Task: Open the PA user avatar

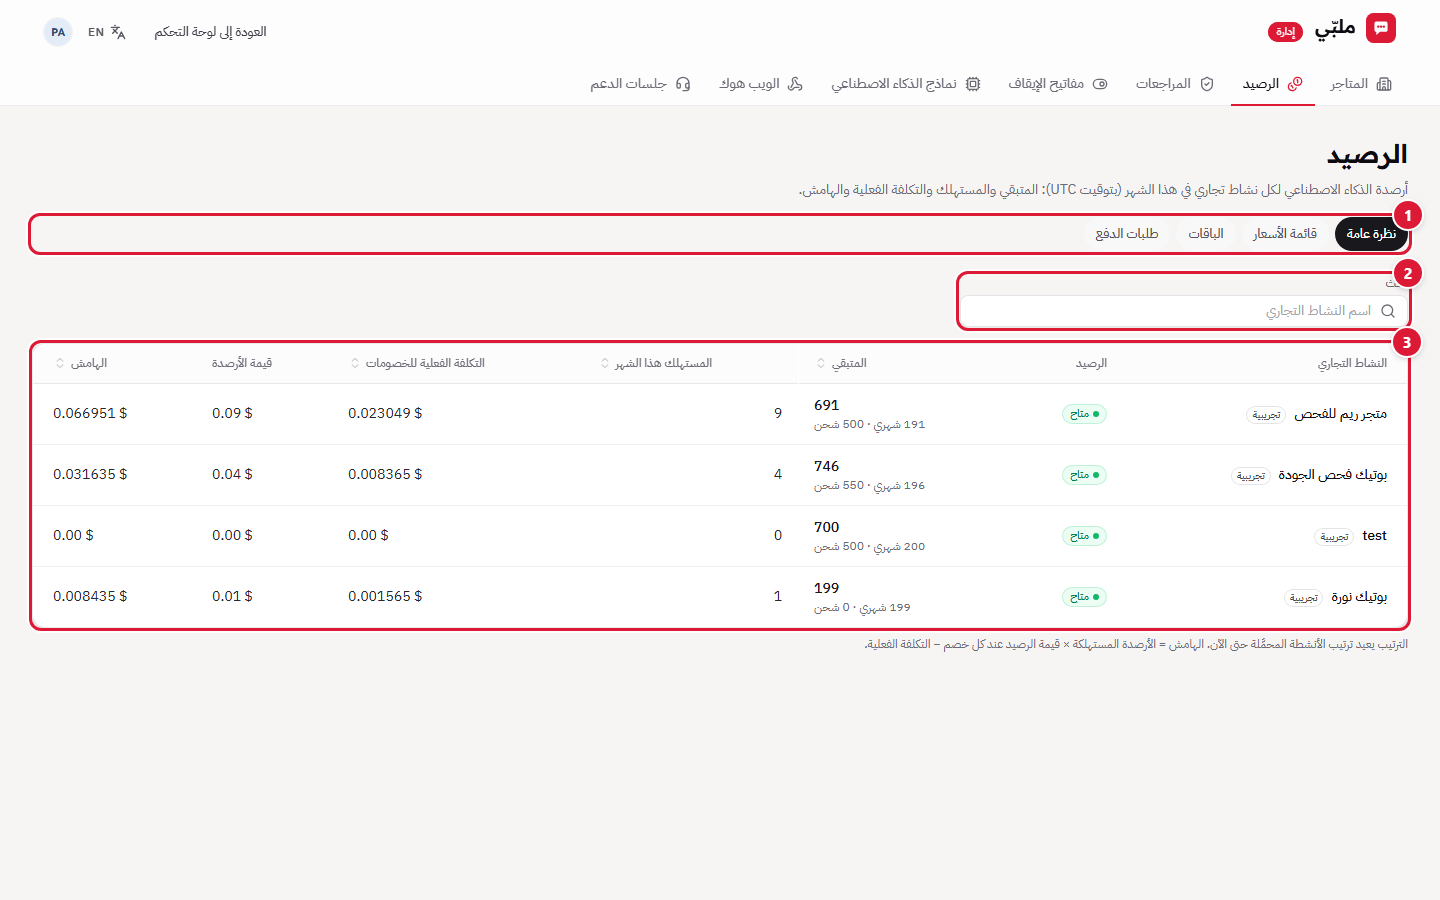Action: pos(58,32)
